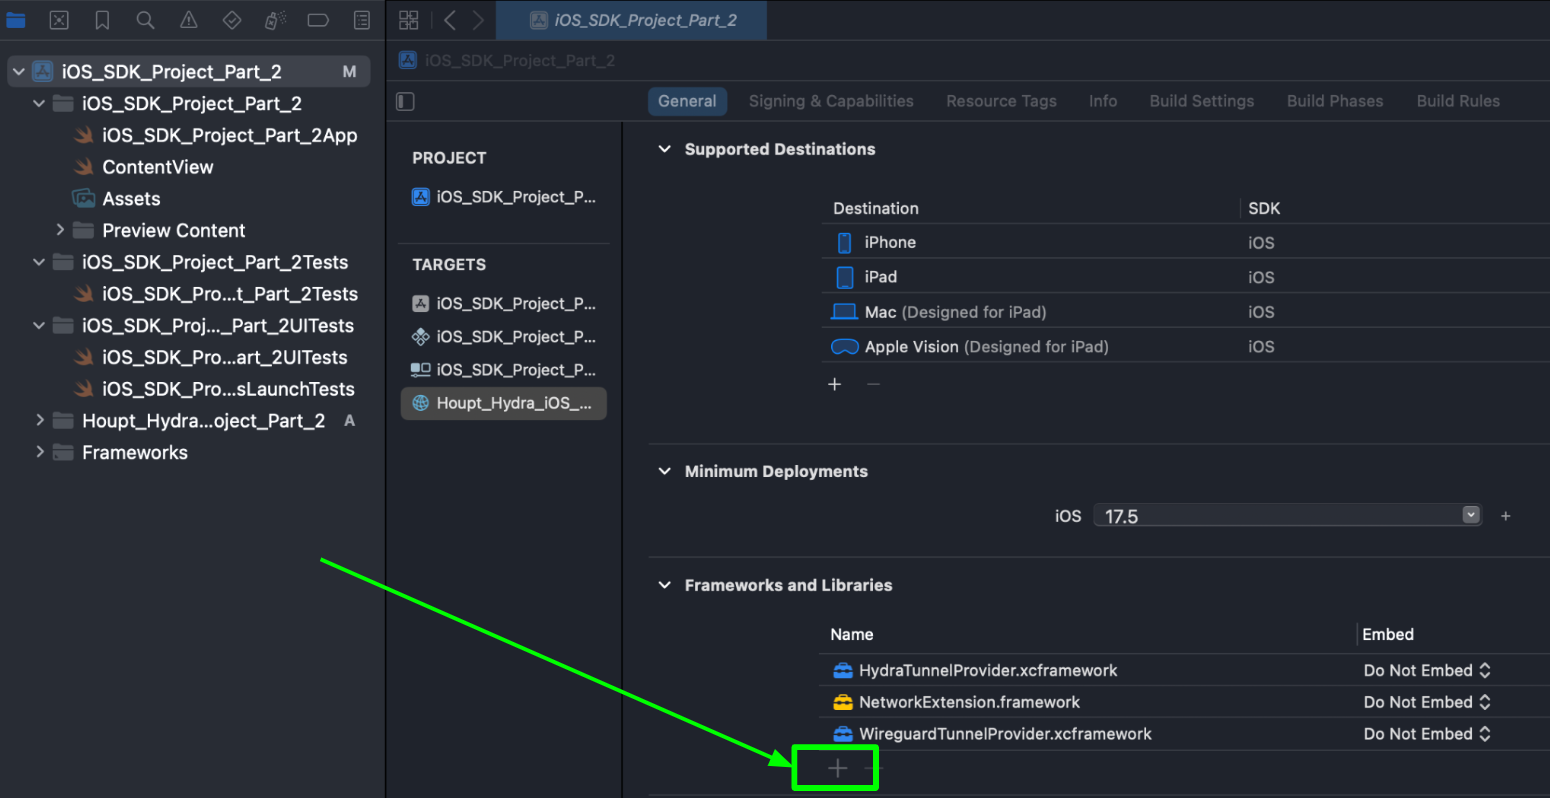
Task: Collapse the root iOS_SDK_Project_Part_2 project
Action: point(18,72)
